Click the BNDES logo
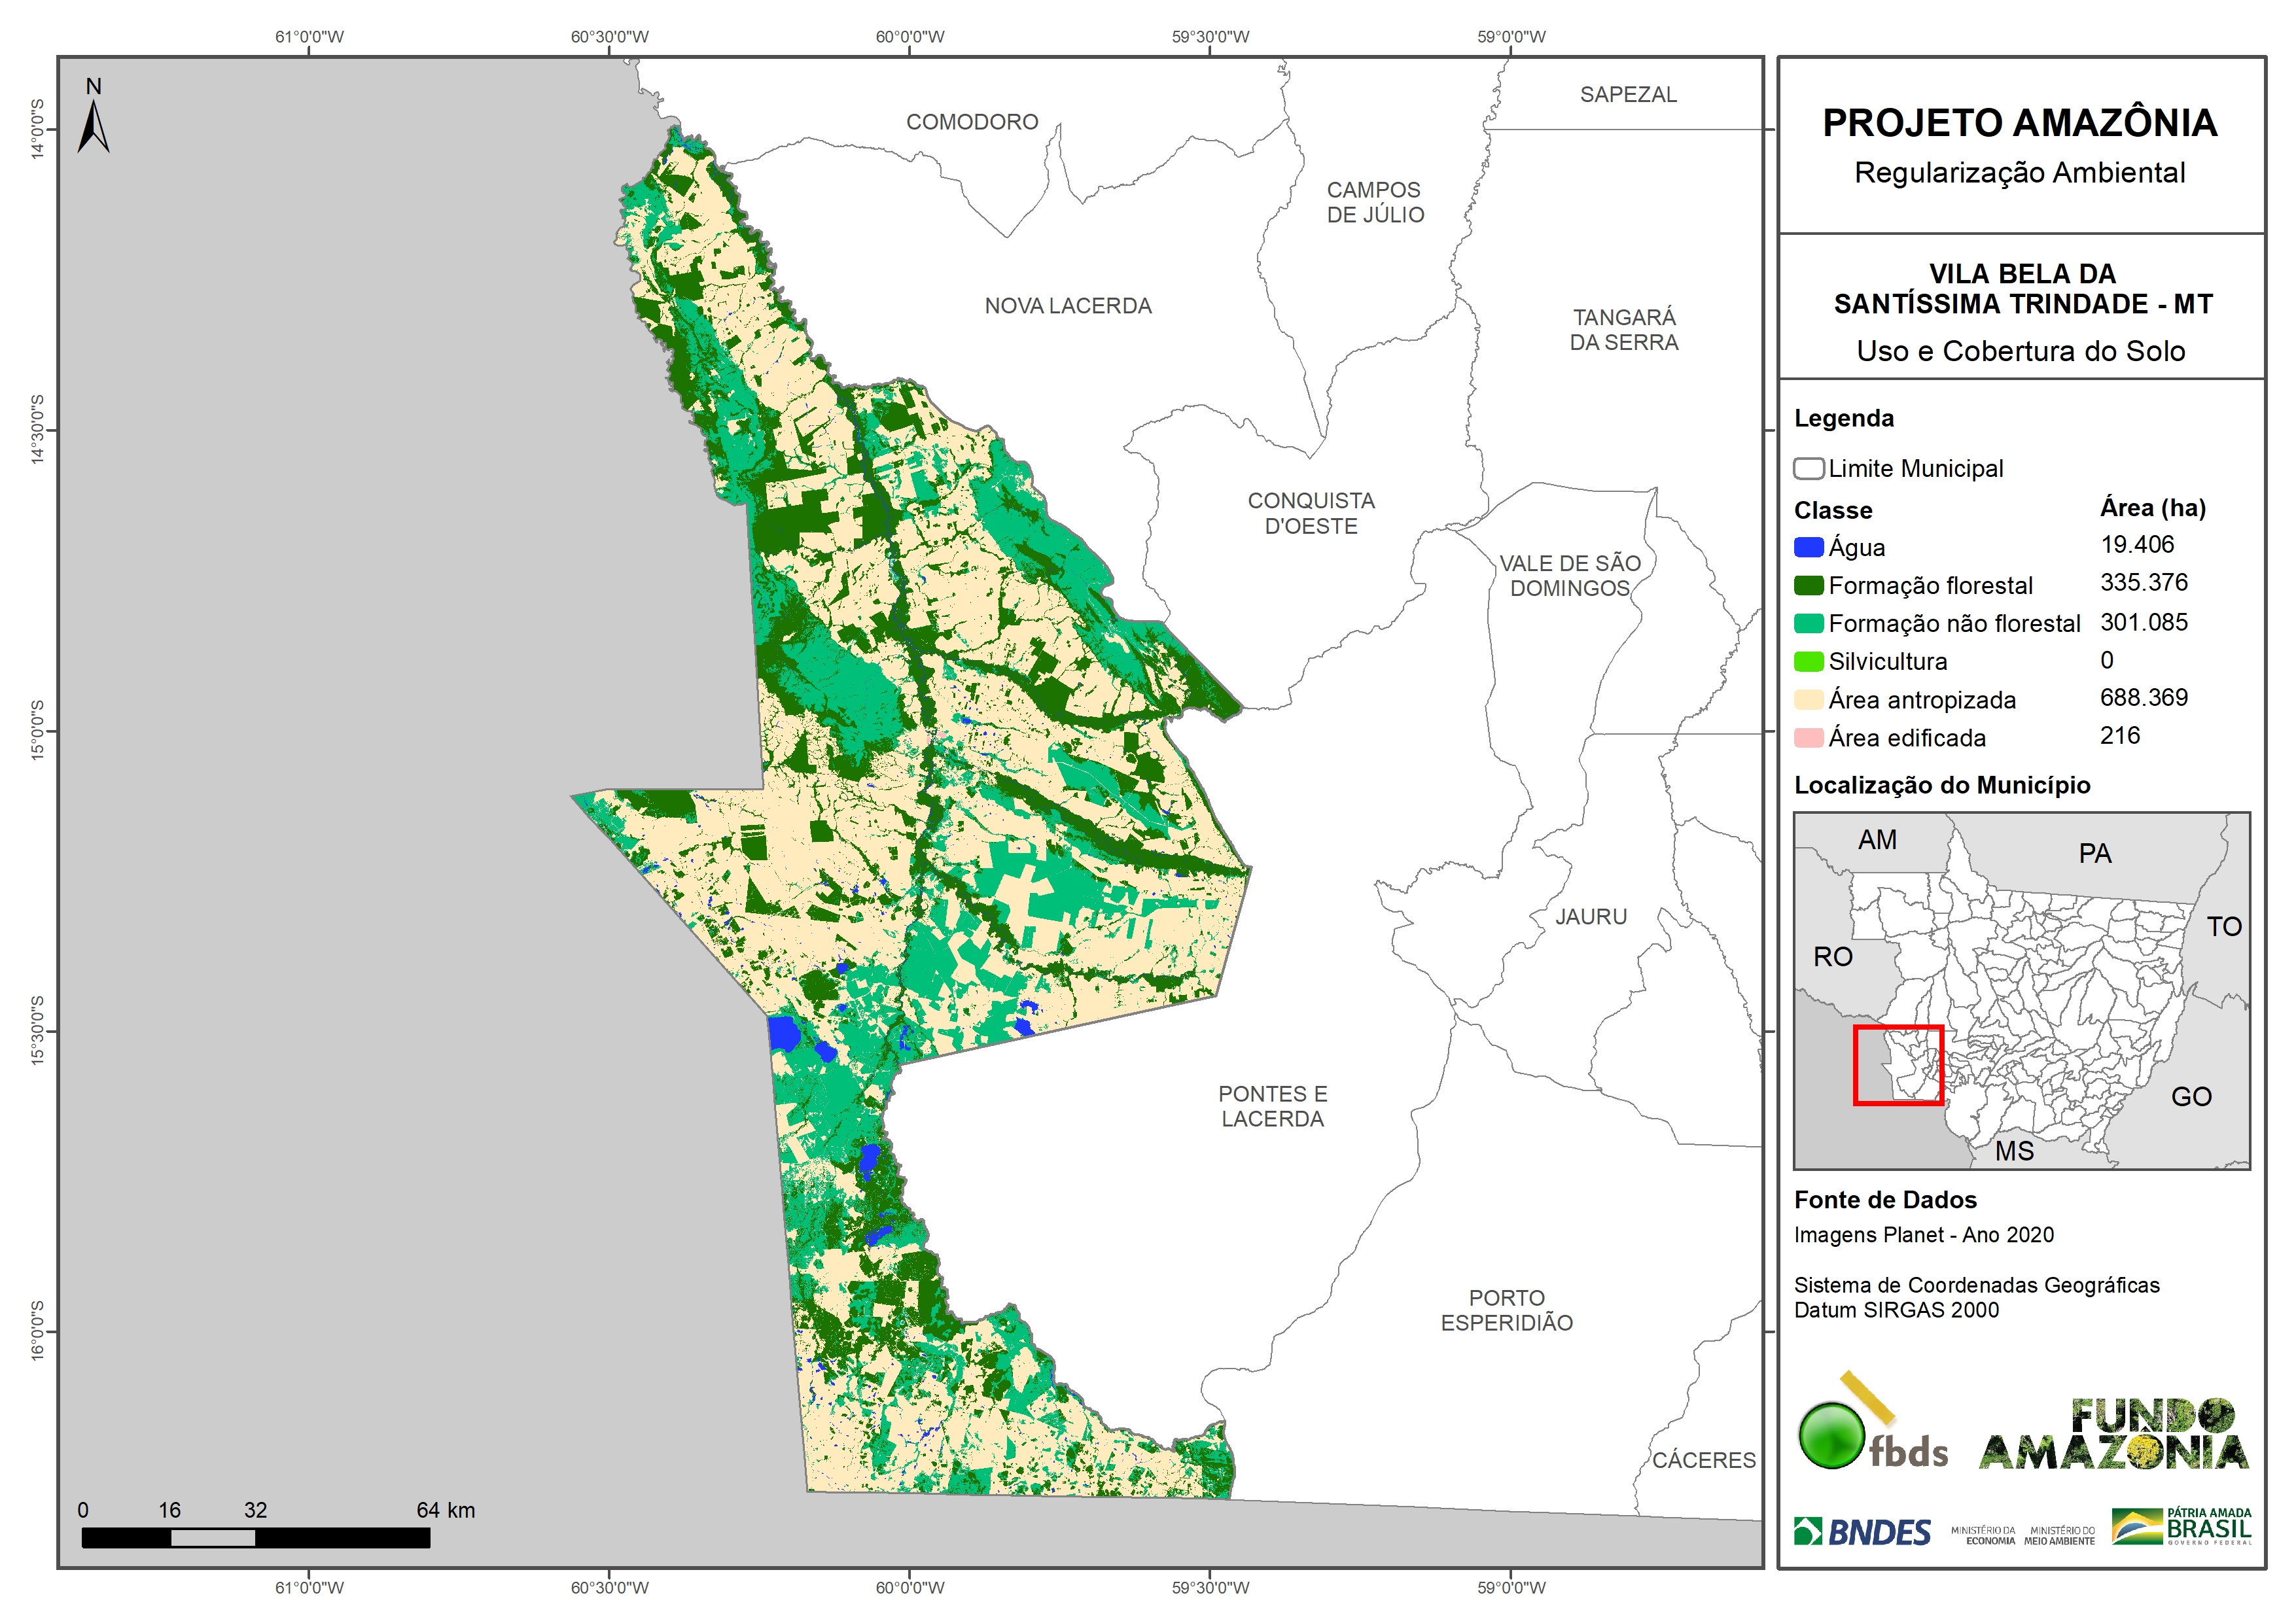 pos(1862,1532)
